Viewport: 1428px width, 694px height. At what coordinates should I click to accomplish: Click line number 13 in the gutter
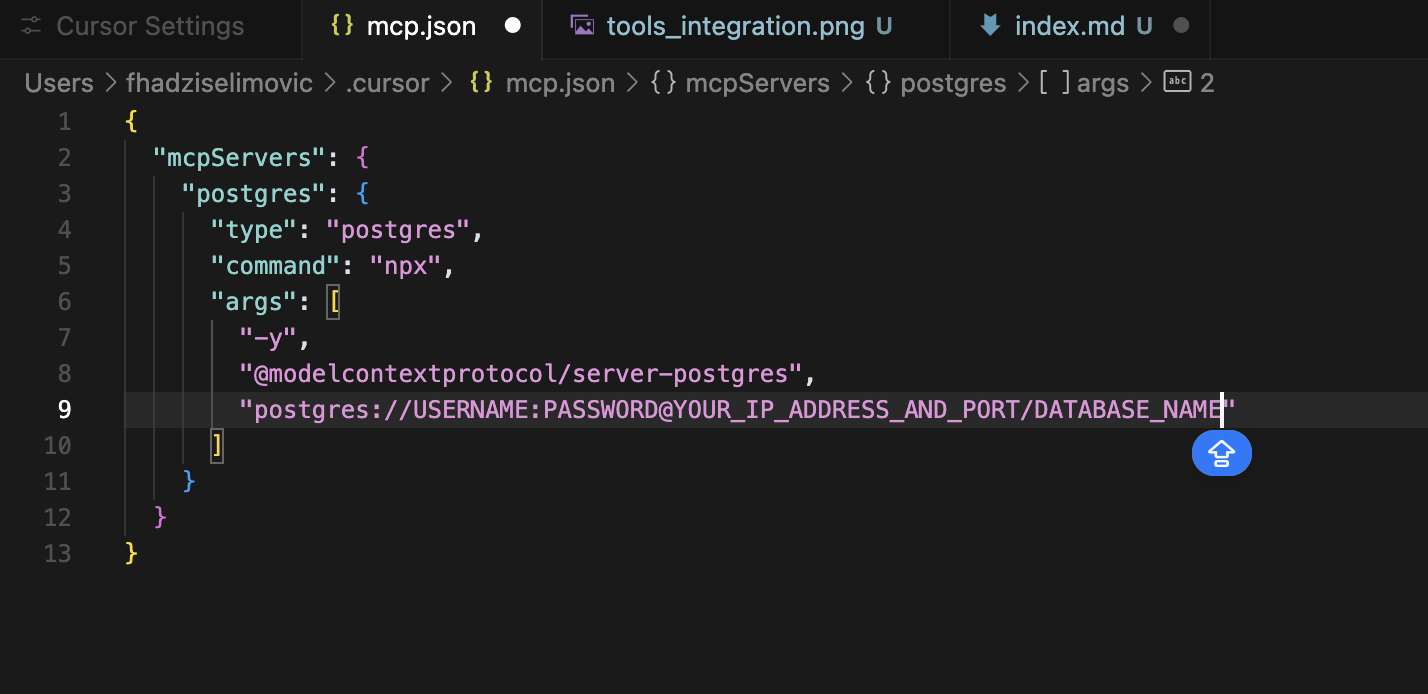(58, 553)
